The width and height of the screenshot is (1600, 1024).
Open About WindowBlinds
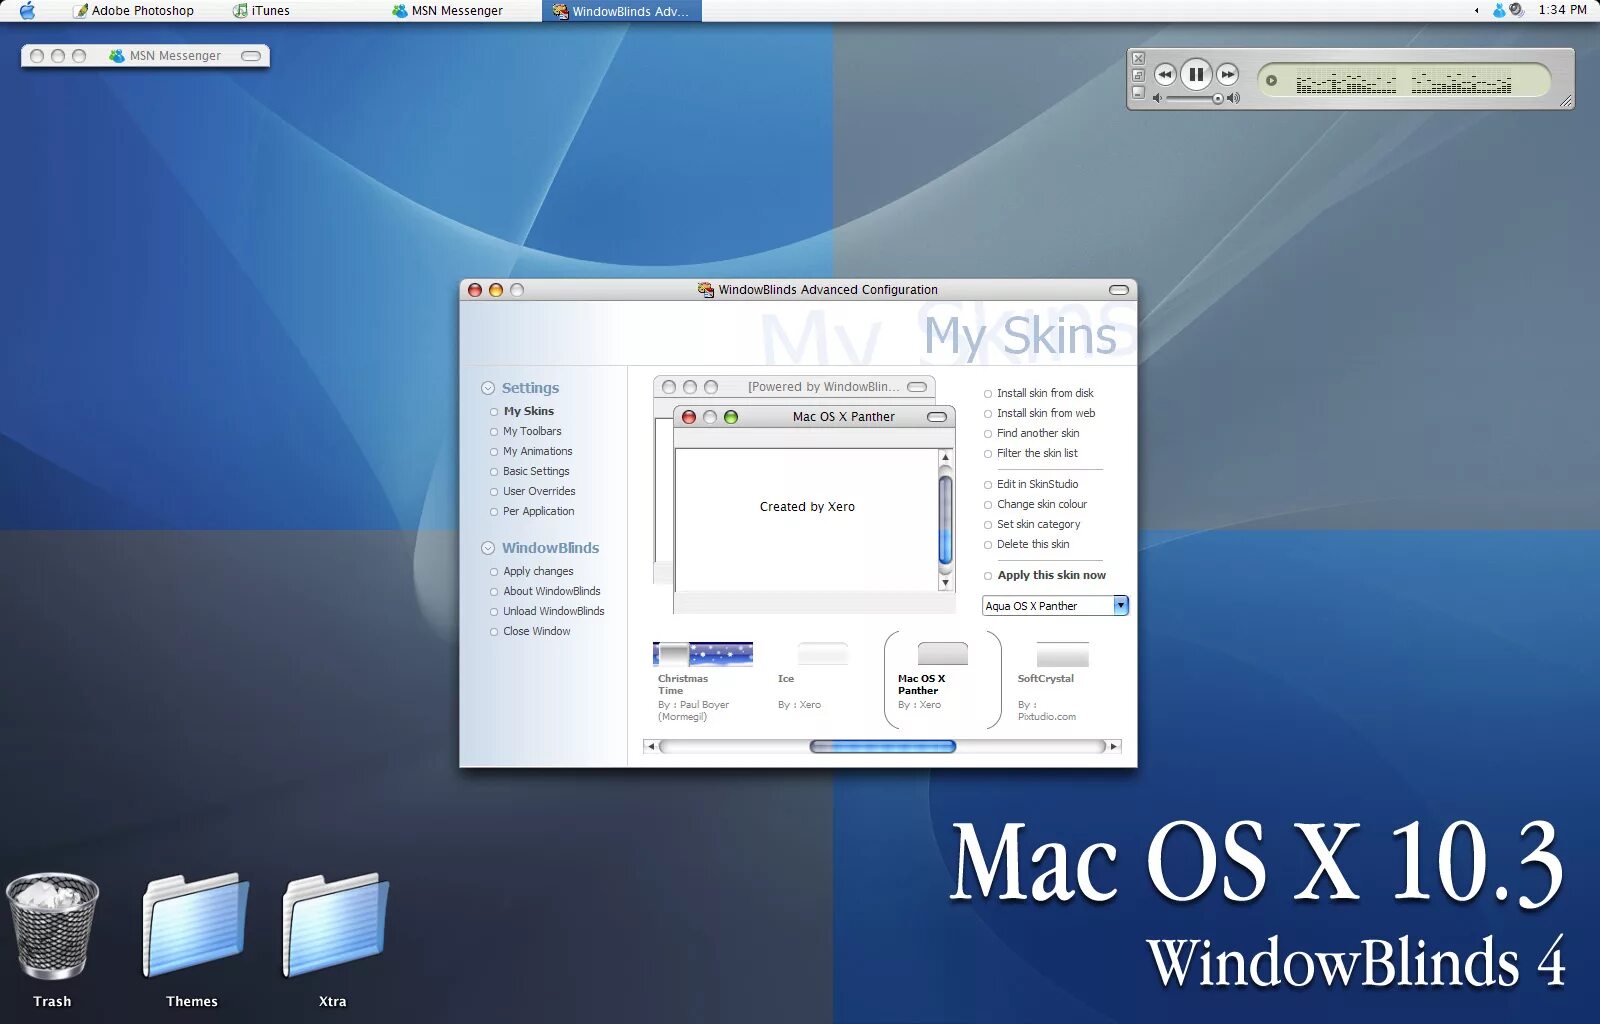point(552,591)
